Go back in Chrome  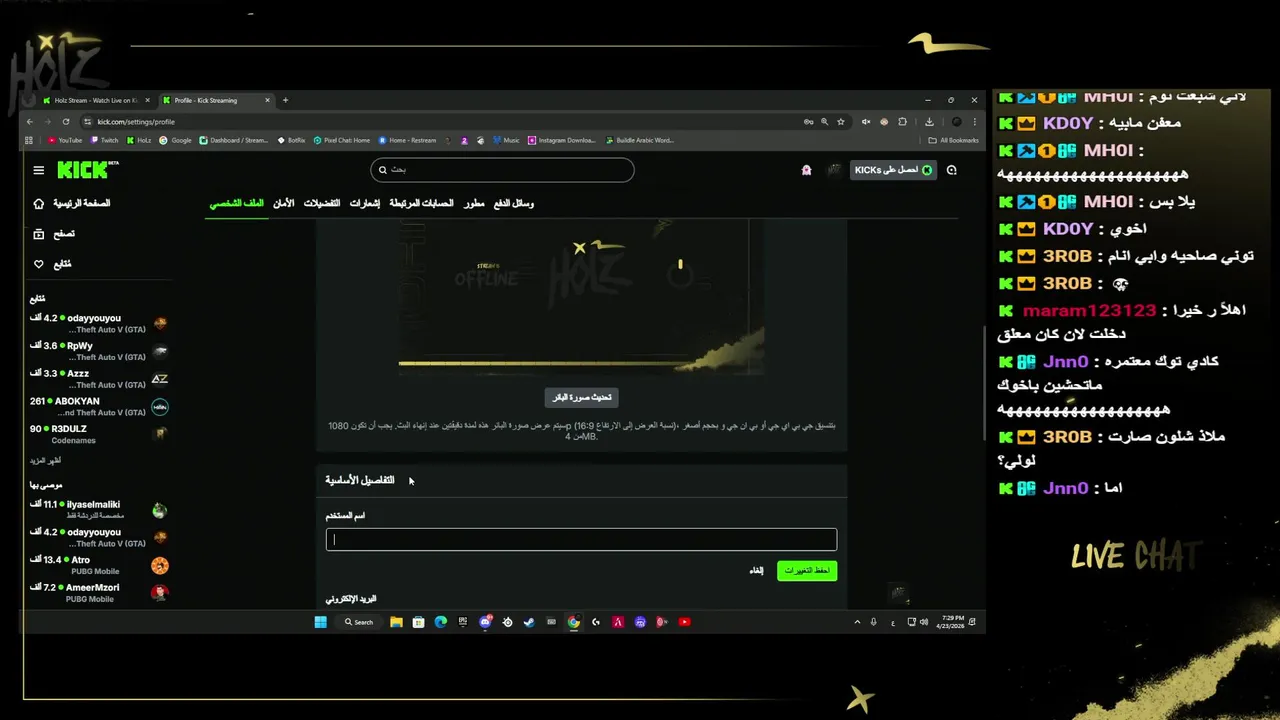(x=31, y=122)
